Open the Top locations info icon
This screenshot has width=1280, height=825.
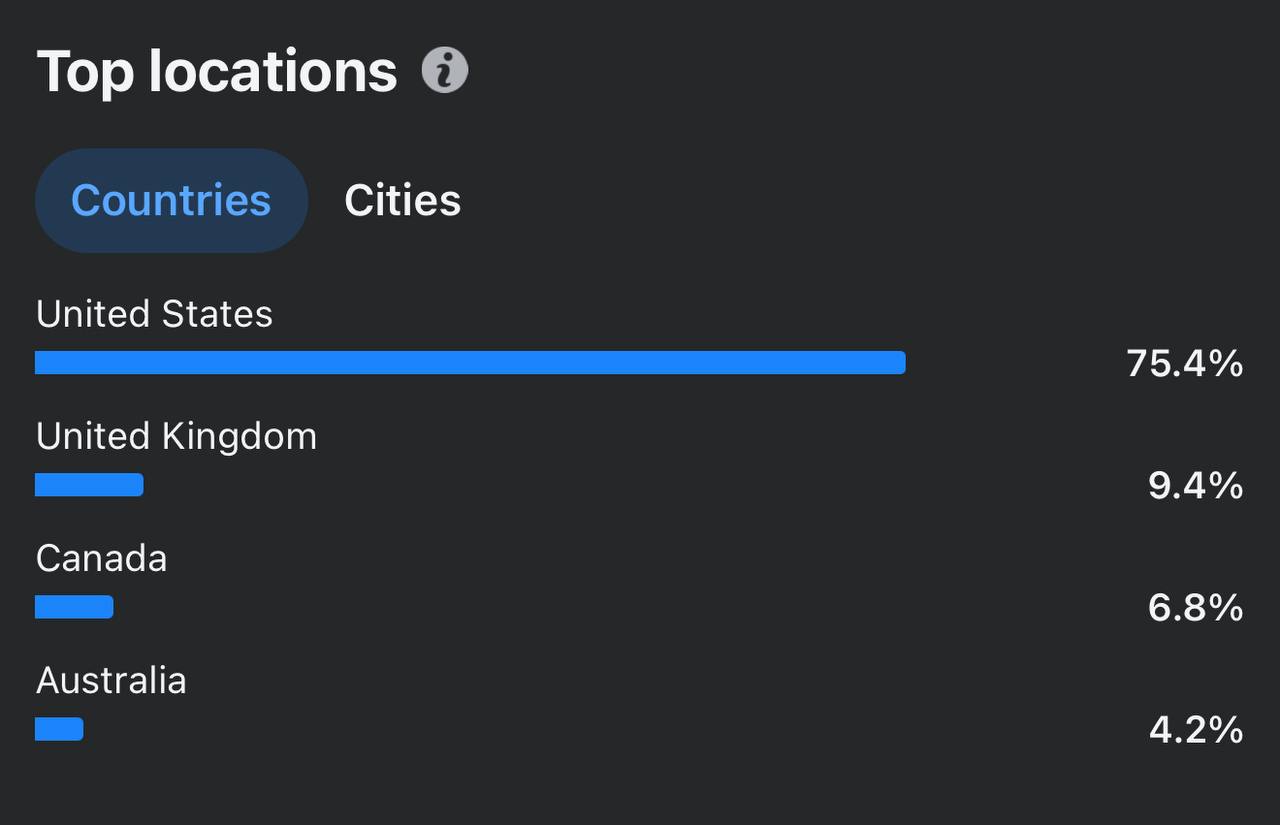coord(445,71)
